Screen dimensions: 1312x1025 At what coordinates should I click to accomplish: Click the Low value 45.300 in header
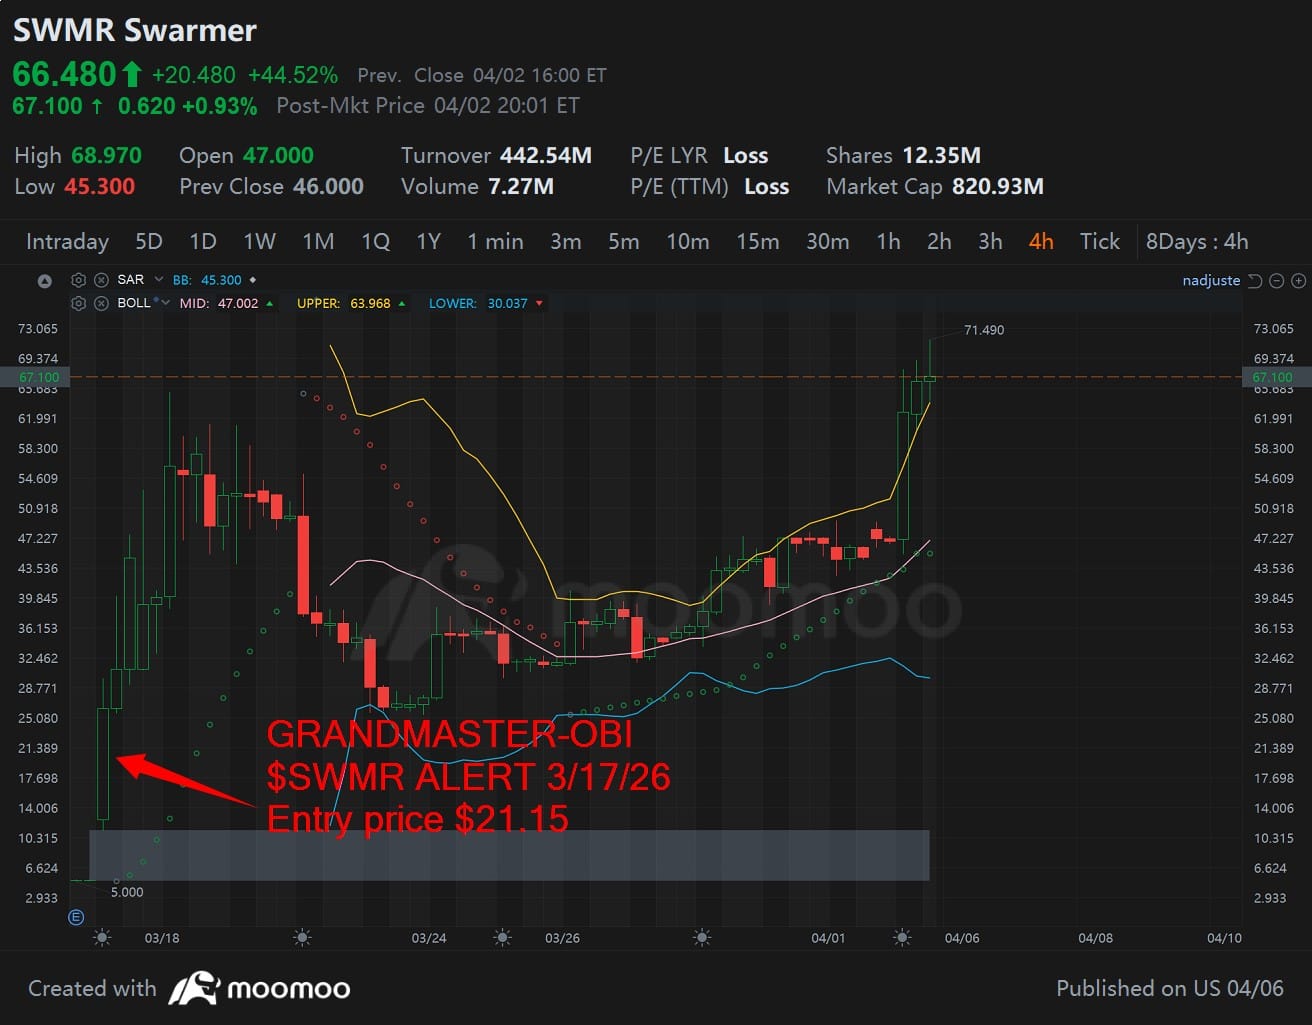[99, 187]
